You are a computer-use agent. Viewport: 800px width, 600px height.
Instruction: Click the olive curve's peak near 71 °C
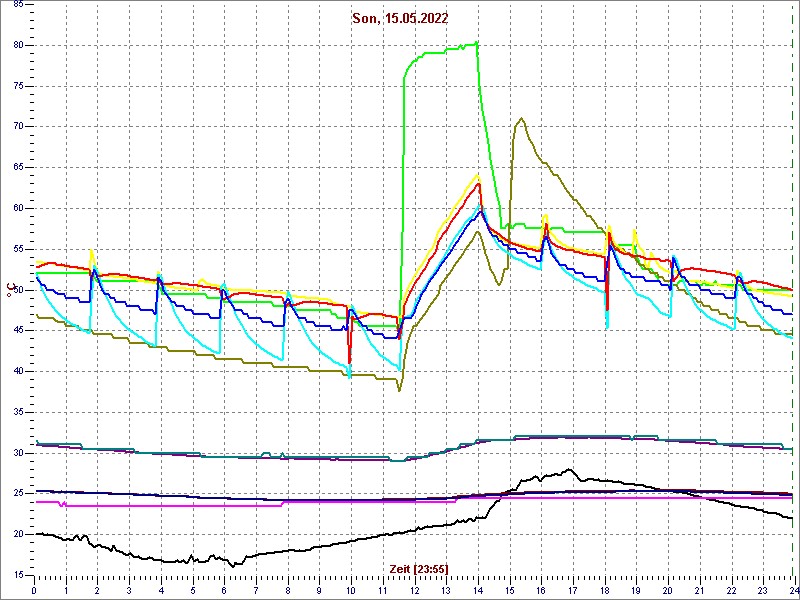(521, 118)
